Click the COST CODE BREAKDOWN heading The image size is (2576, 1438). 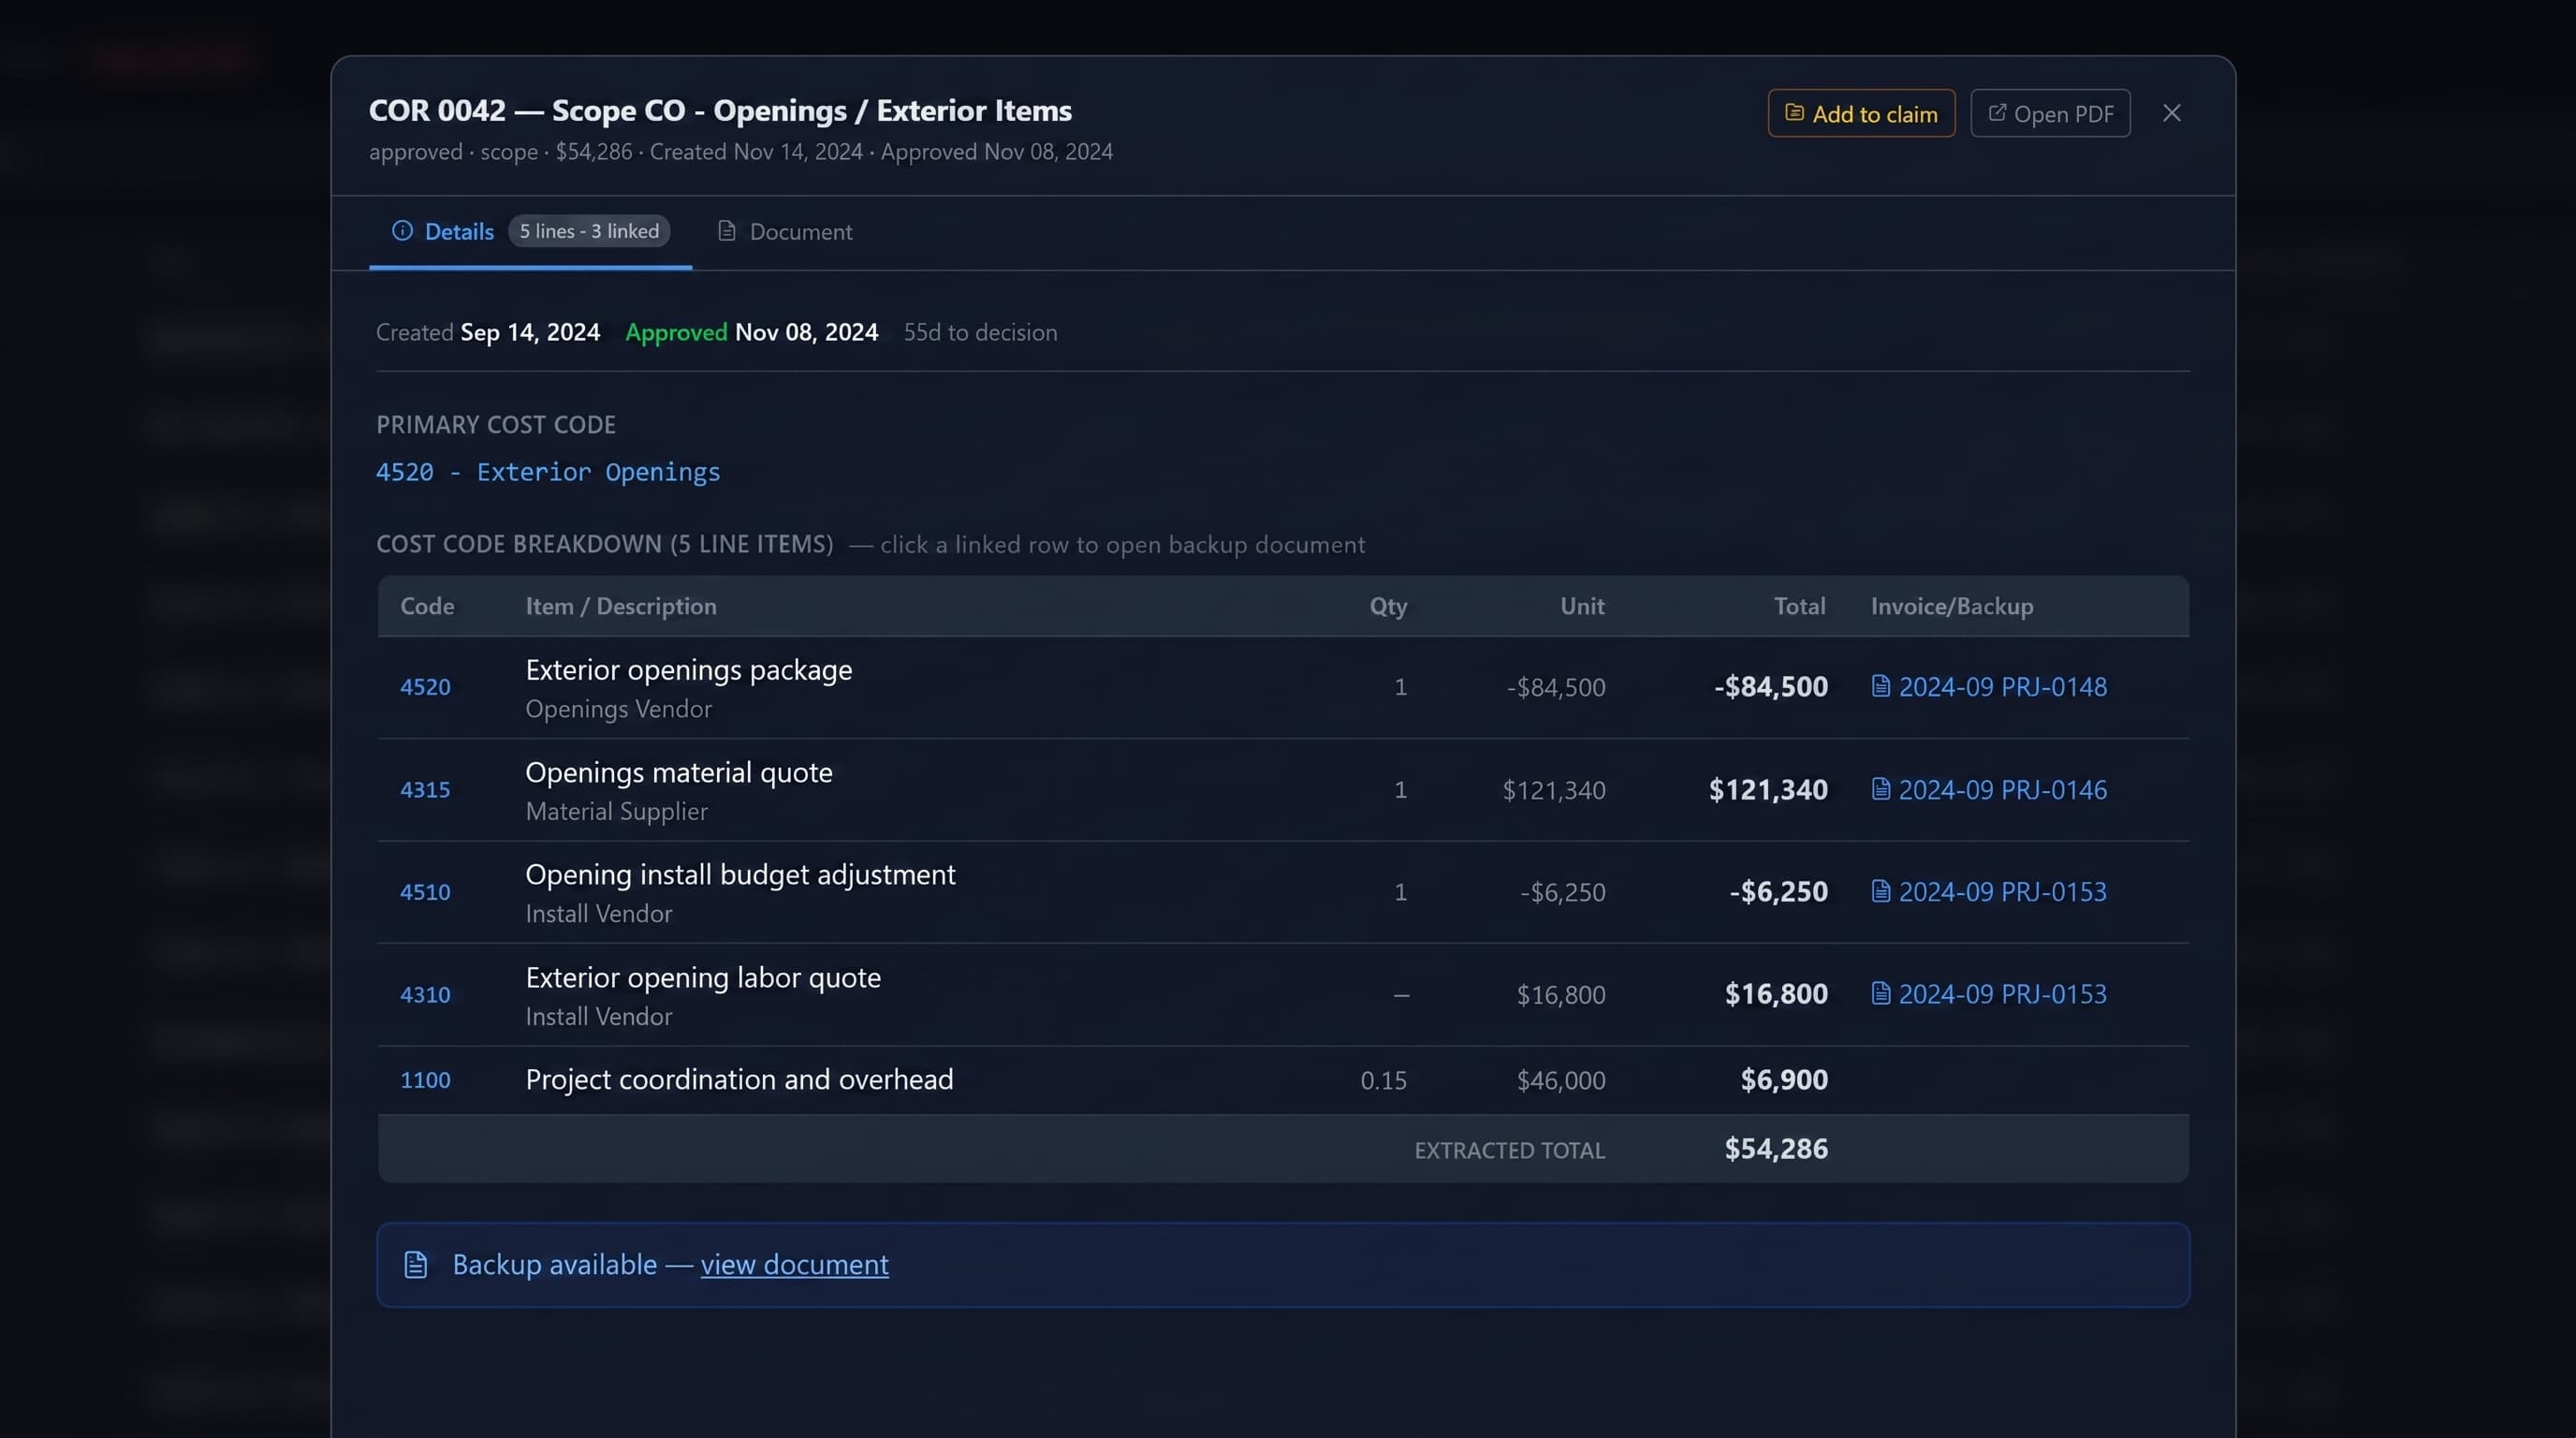click(605, 544)
